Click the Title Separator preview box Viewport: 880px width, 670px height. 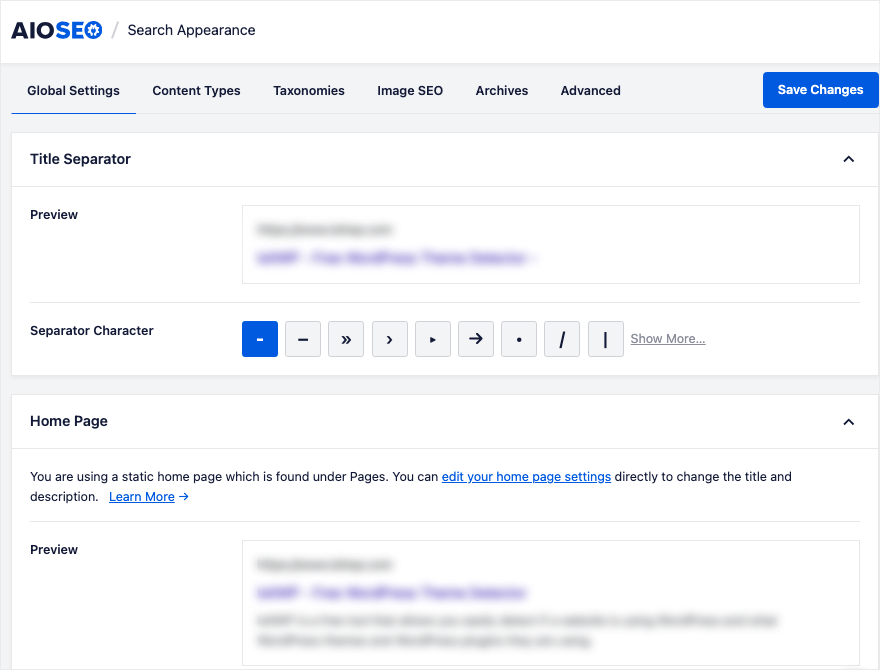tap(551, 245)
